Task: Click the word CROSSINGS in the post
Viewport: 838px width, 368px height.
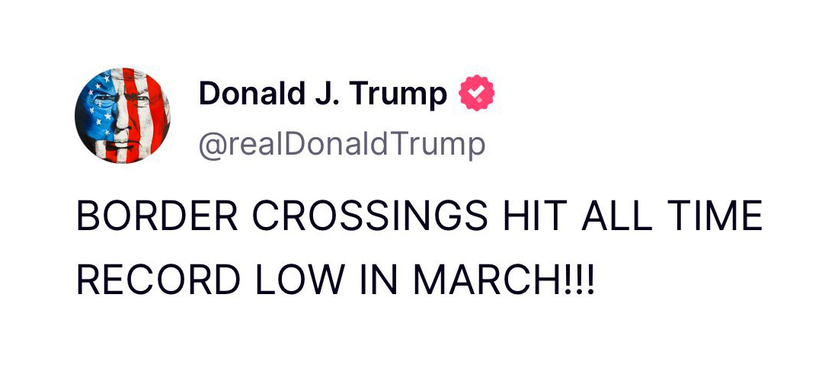Action: 369,216
